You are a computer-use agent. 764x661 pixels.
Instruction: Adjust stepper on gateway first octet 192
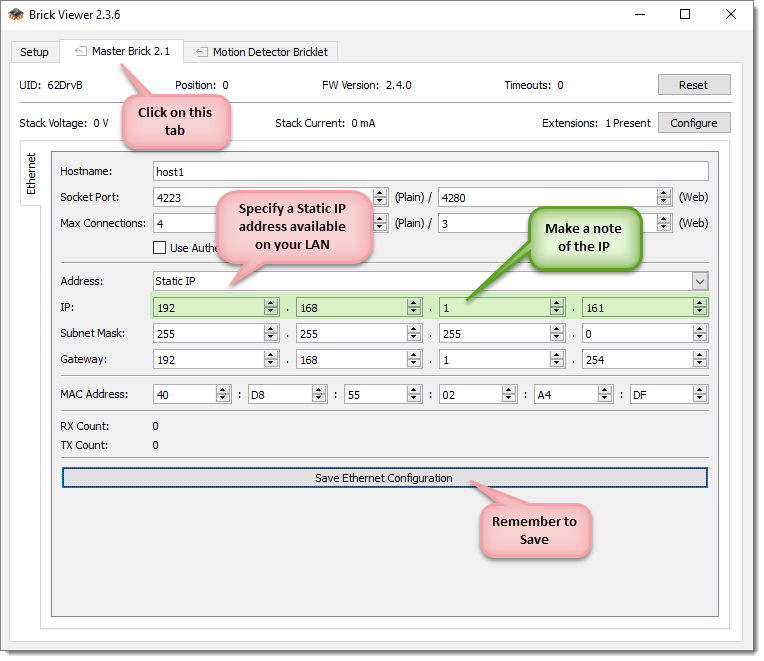click(271, 359)
